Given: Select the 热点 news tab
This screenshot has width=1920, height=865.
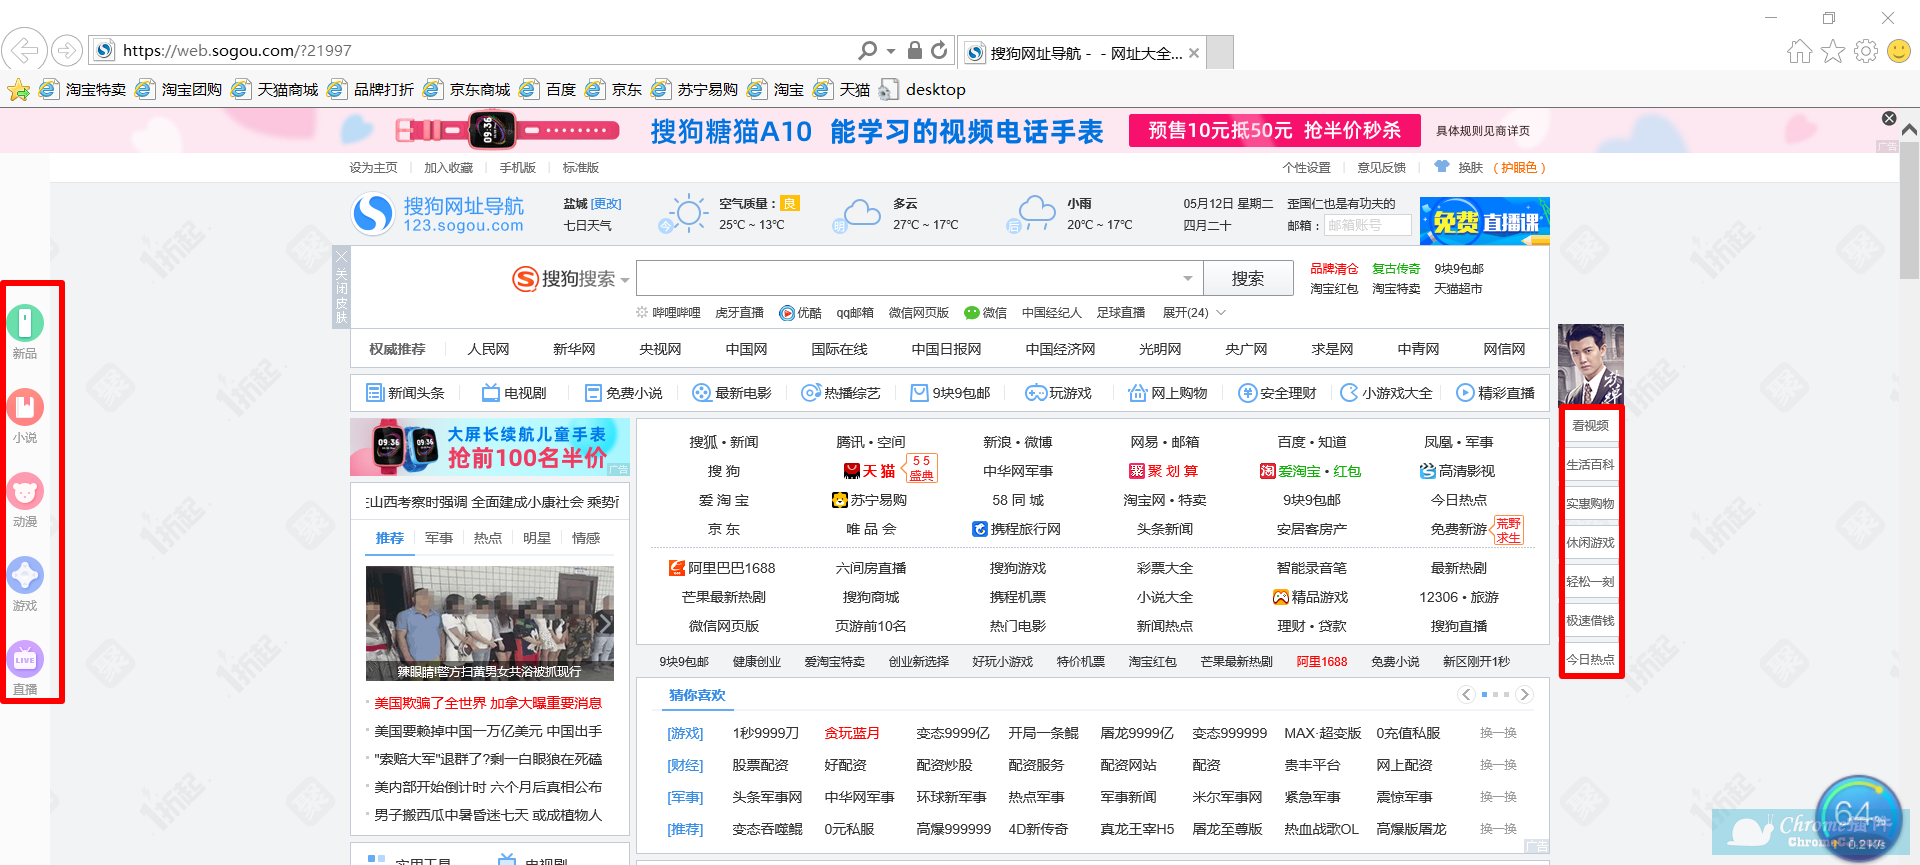Looking at the screenshot, I should pyautogui.click(x=488, y=538).
